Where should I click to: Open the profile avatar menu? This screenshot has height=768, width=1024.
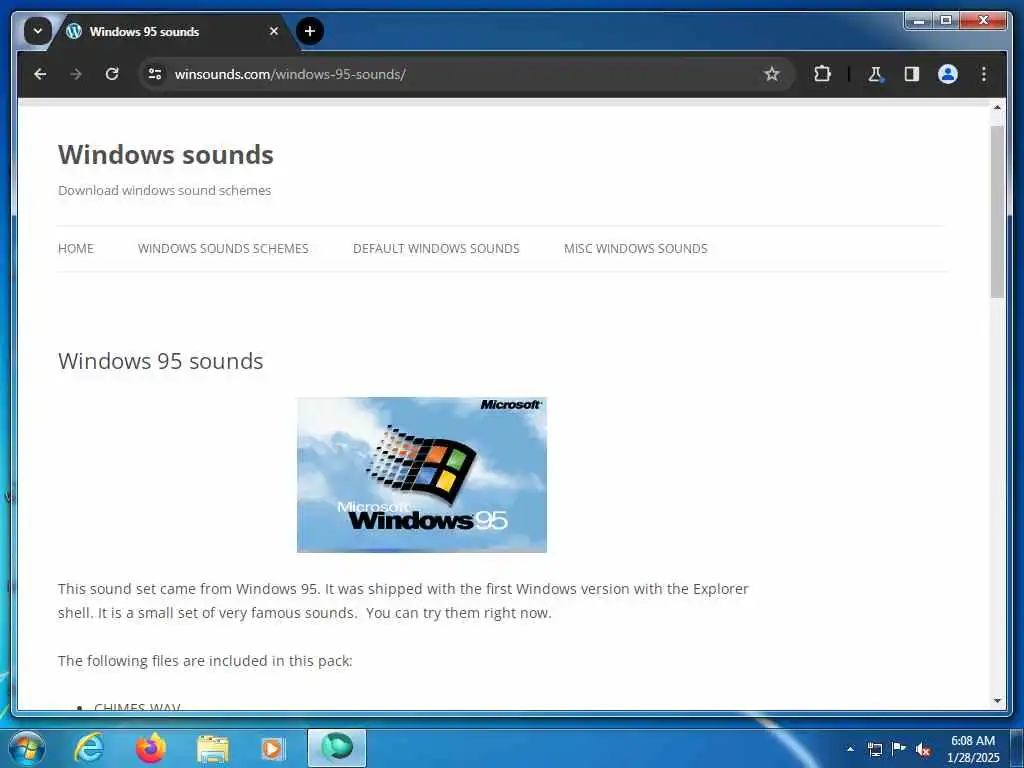tap(948, 74)
